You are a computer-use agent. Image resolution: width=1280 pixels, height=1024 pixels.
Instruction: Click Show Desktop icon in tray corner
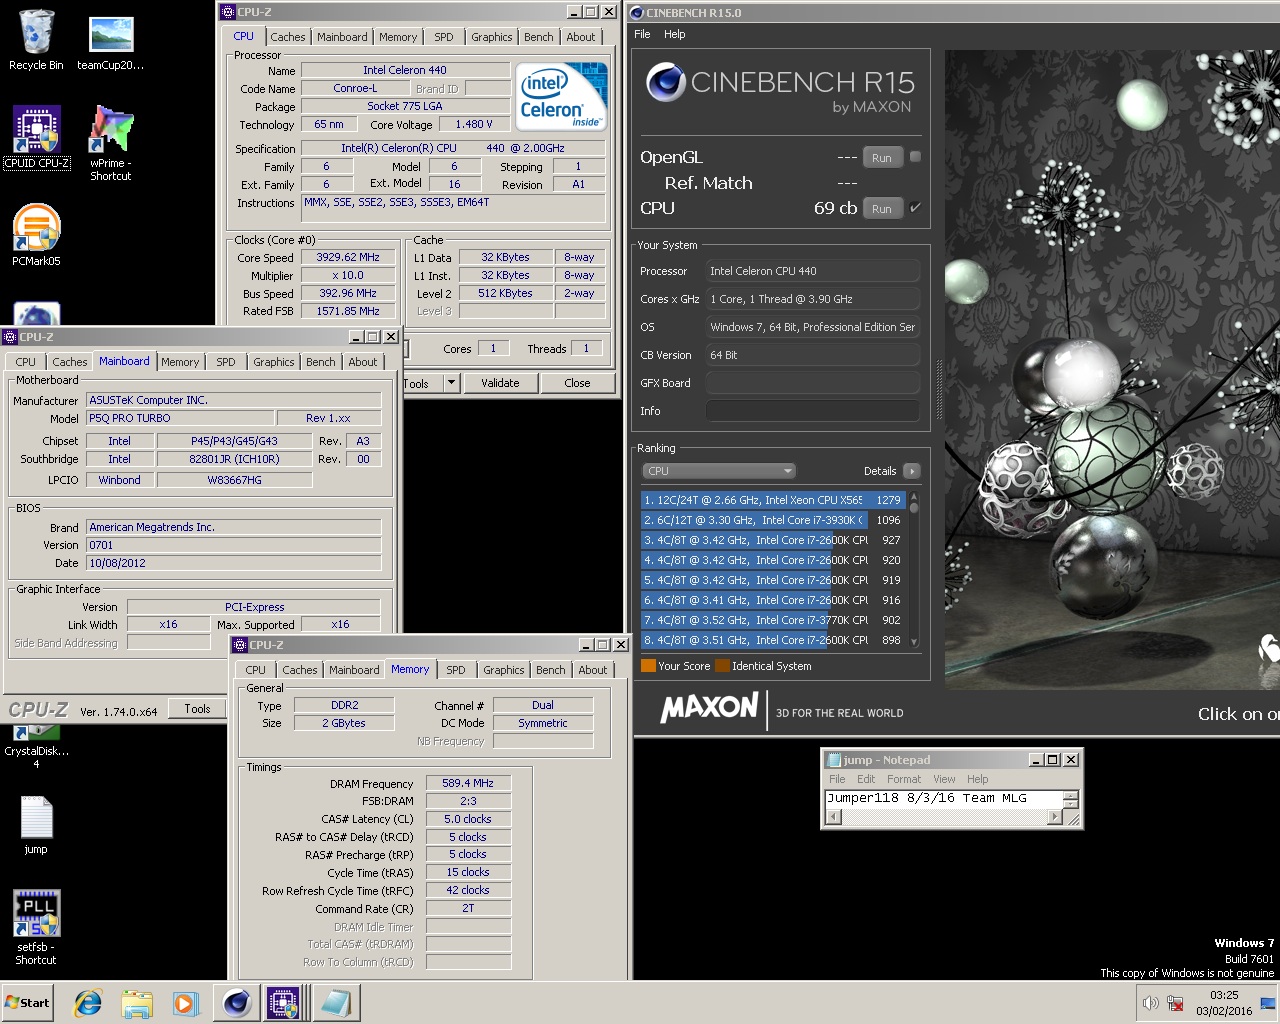tap(1269, 1003)
